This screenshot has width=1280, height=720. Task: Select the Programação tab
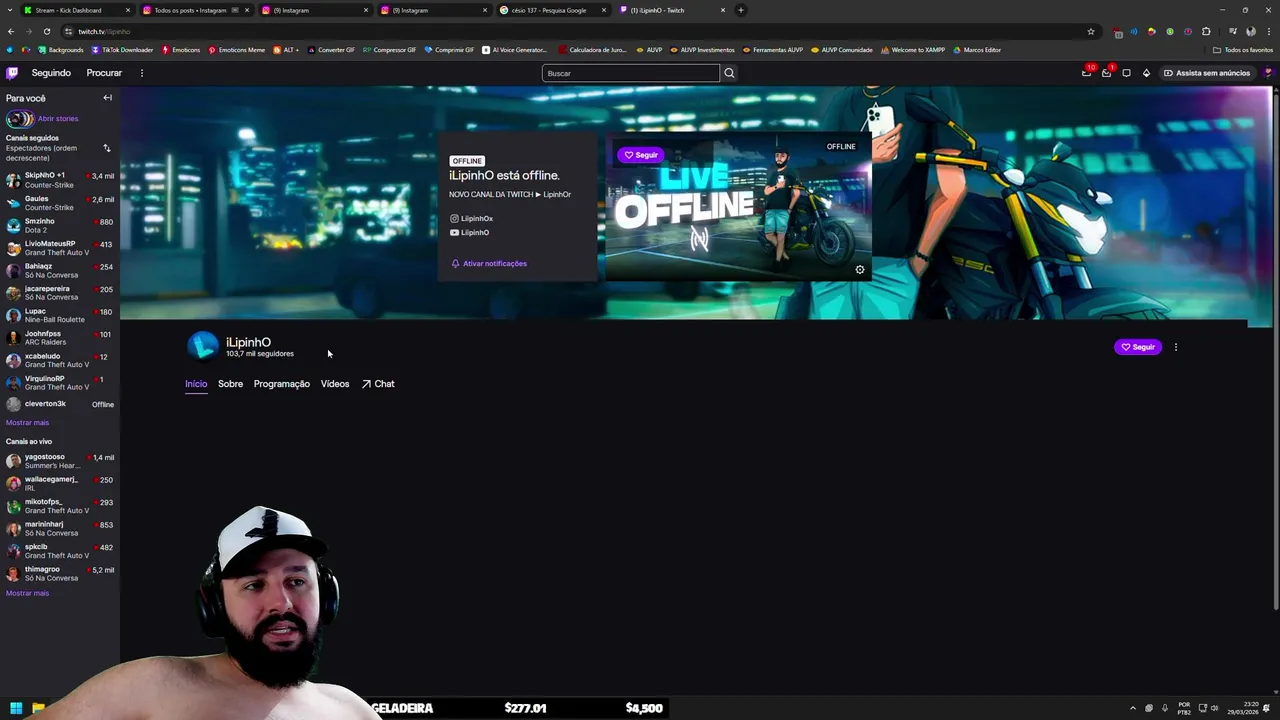(282, 384)
